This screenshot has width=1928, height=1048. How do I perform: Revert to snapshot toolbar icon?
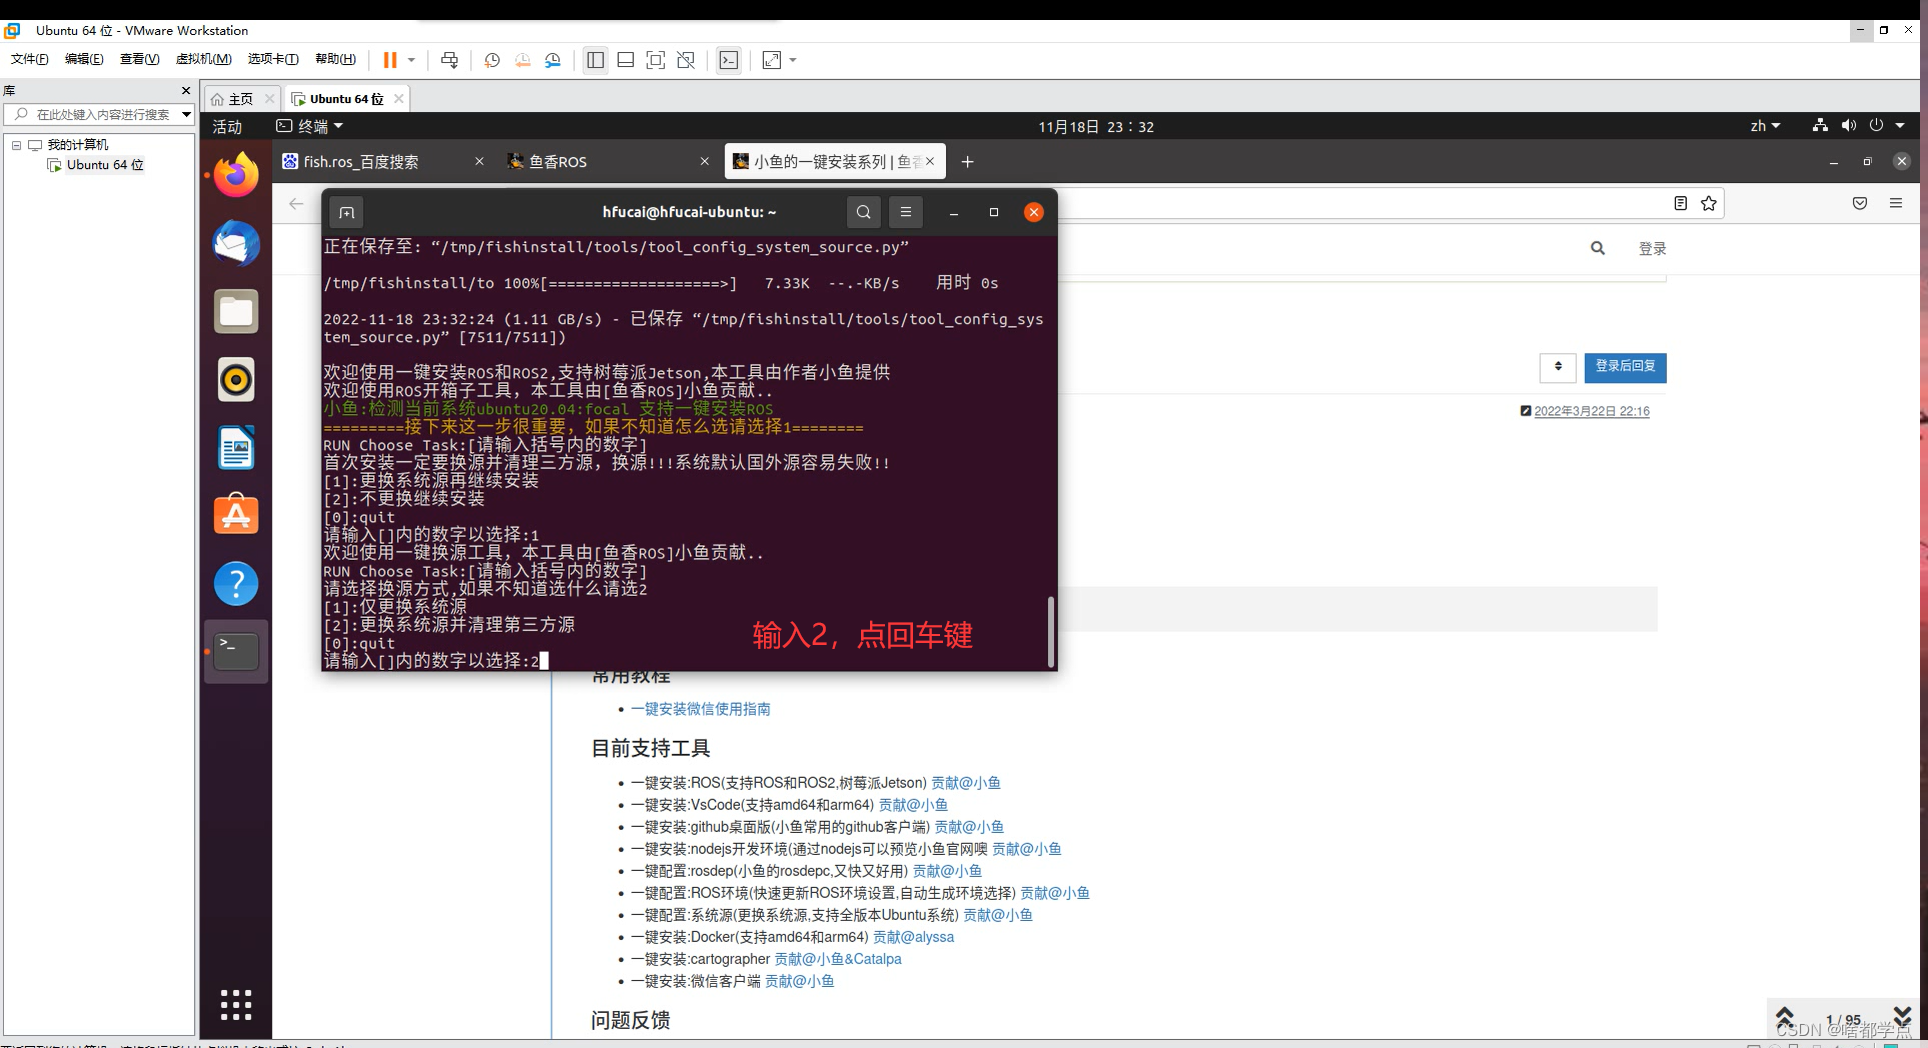(x=522, y=60)
